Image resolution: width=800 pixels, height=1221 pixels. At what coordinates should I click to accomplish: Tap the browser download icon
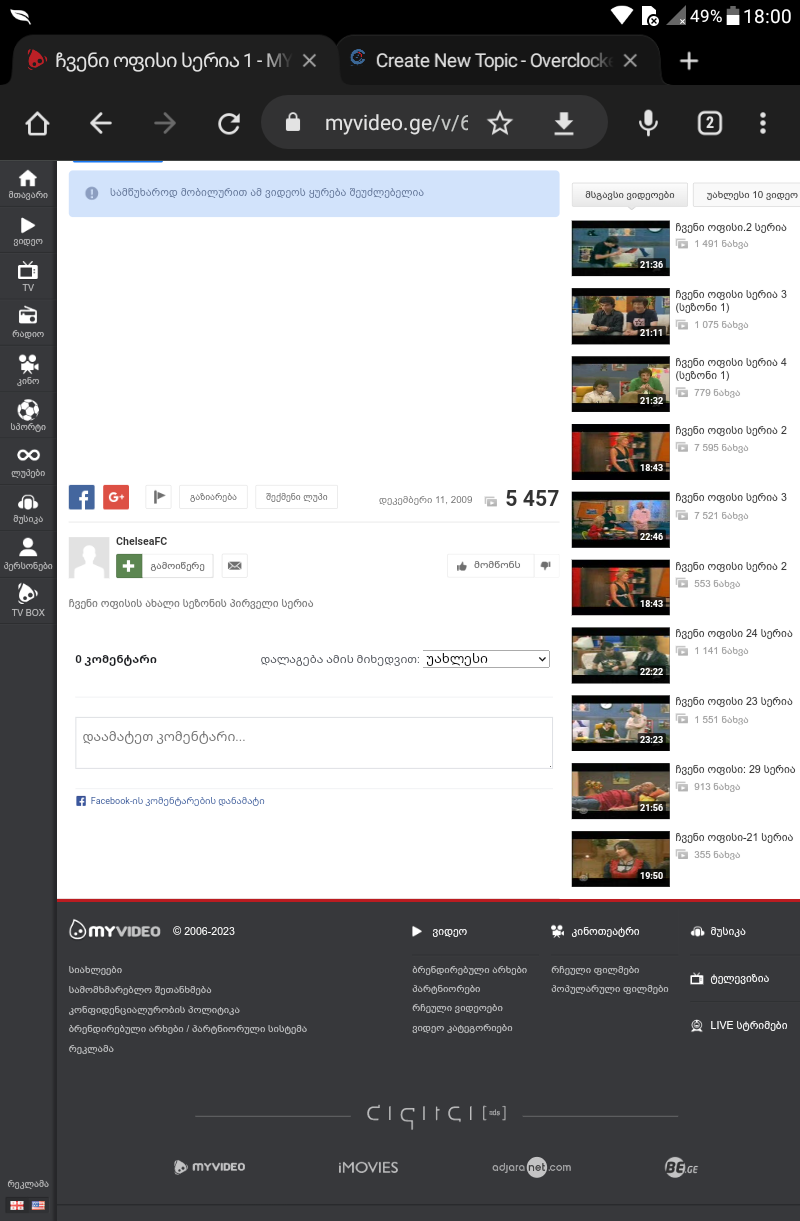tap(564, 123)
